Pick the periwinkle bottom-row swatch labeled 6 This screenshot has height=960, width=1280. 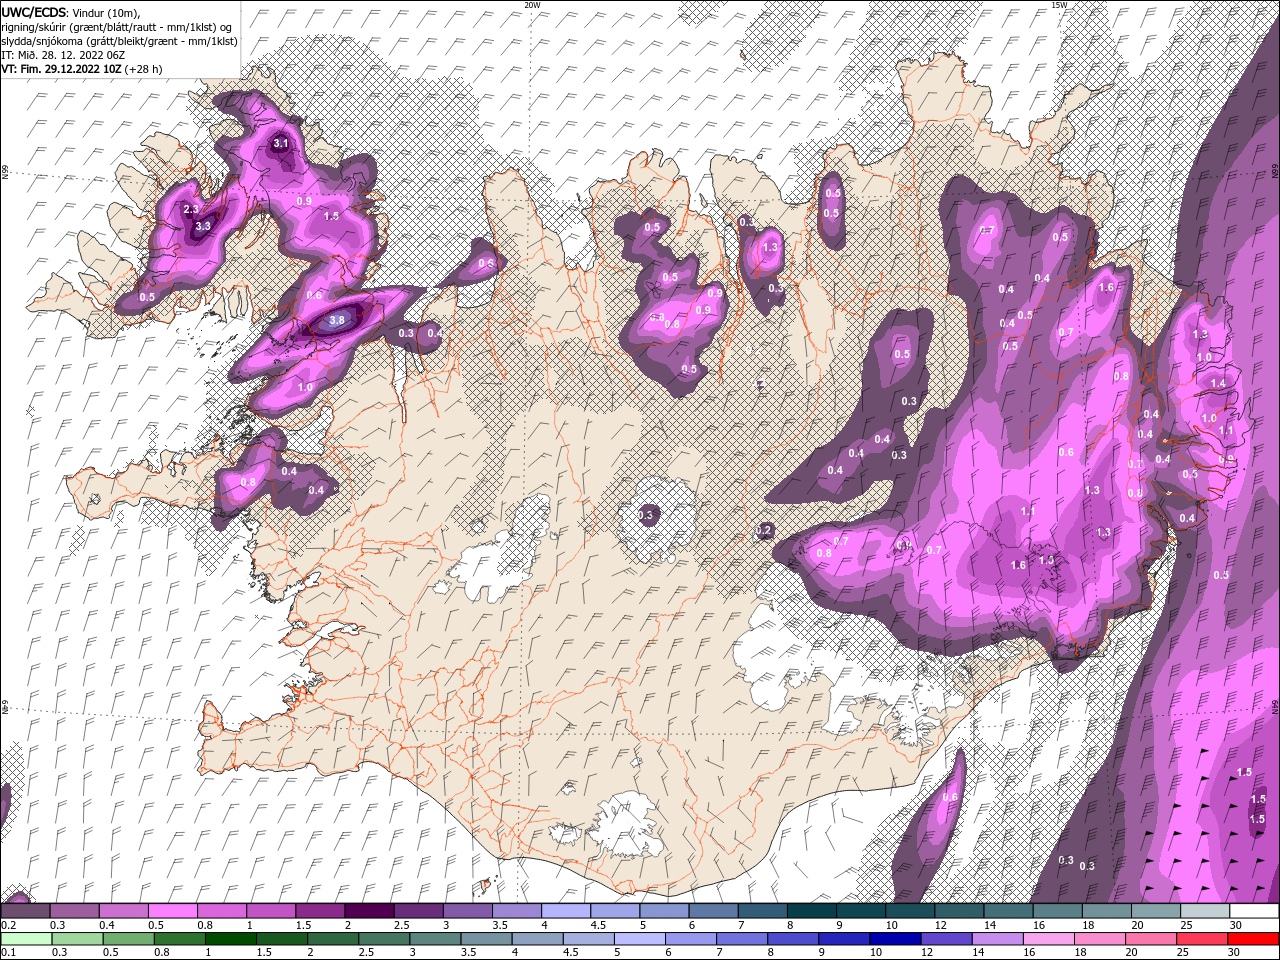(x=691, y=939)
